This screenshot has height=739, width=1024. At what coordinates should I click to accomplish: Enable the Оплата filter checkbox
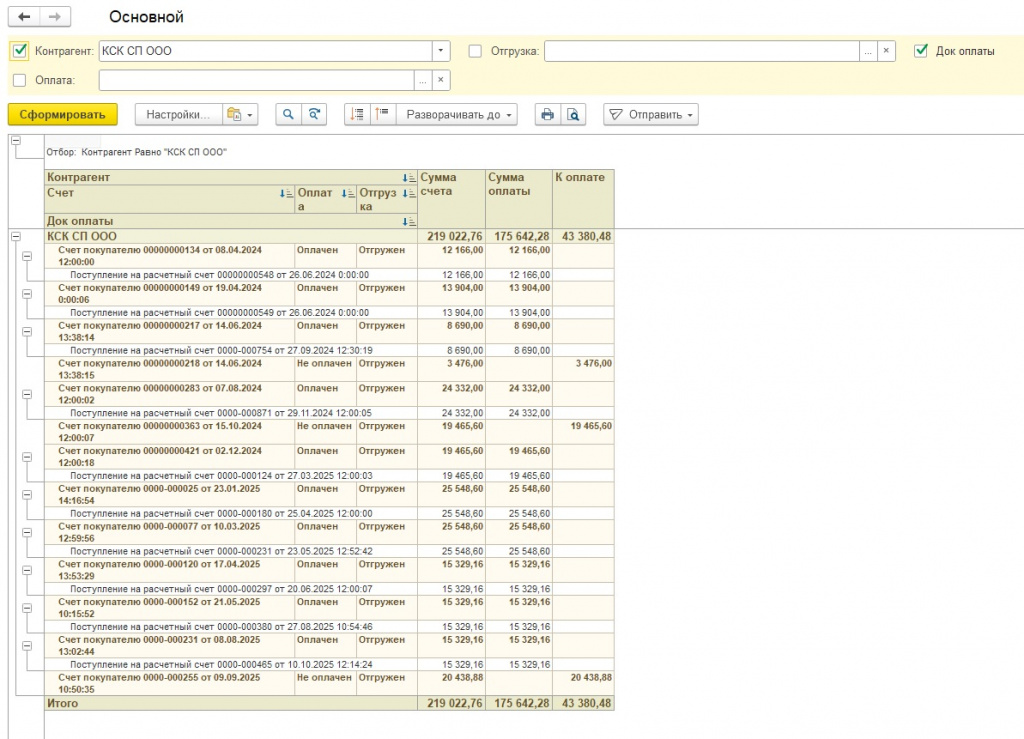click(20, 80)
